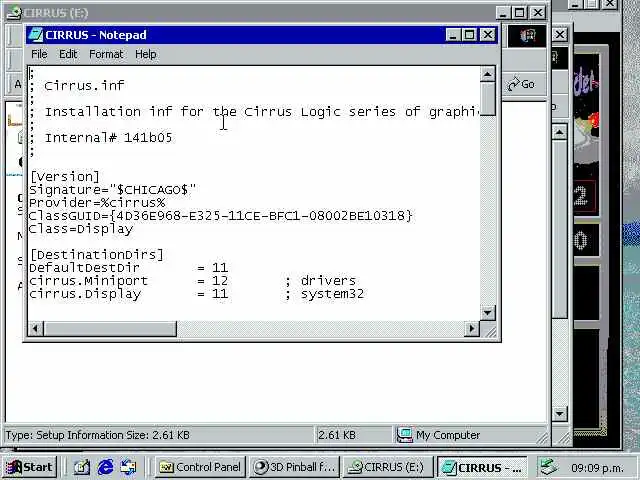Click the CIRRUS (E:) window drive icon

point(14,13)
